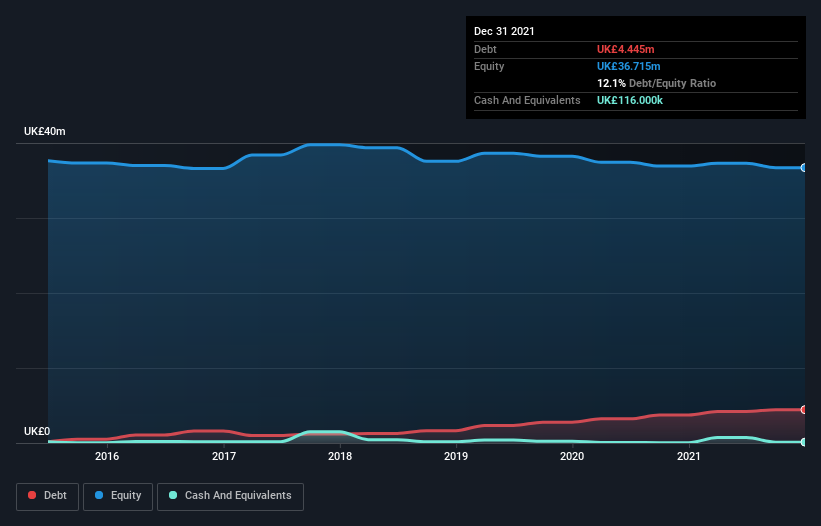
Task: Click the red Debt legend dot
Action: coord(32,495)
